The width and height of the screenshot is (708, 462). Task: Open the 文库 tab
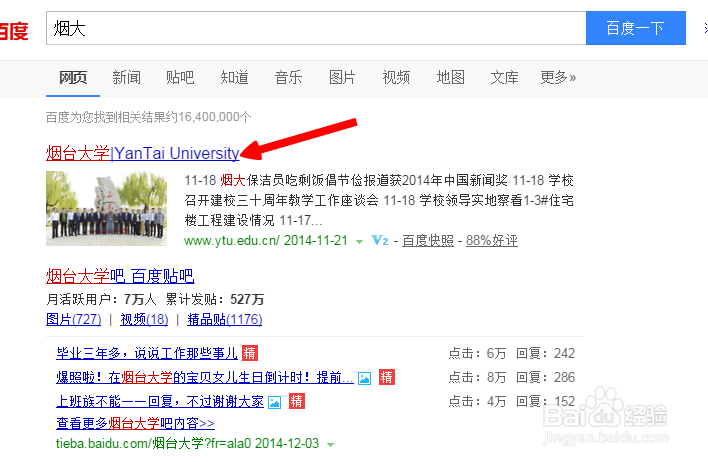click(x=504, y=77)
